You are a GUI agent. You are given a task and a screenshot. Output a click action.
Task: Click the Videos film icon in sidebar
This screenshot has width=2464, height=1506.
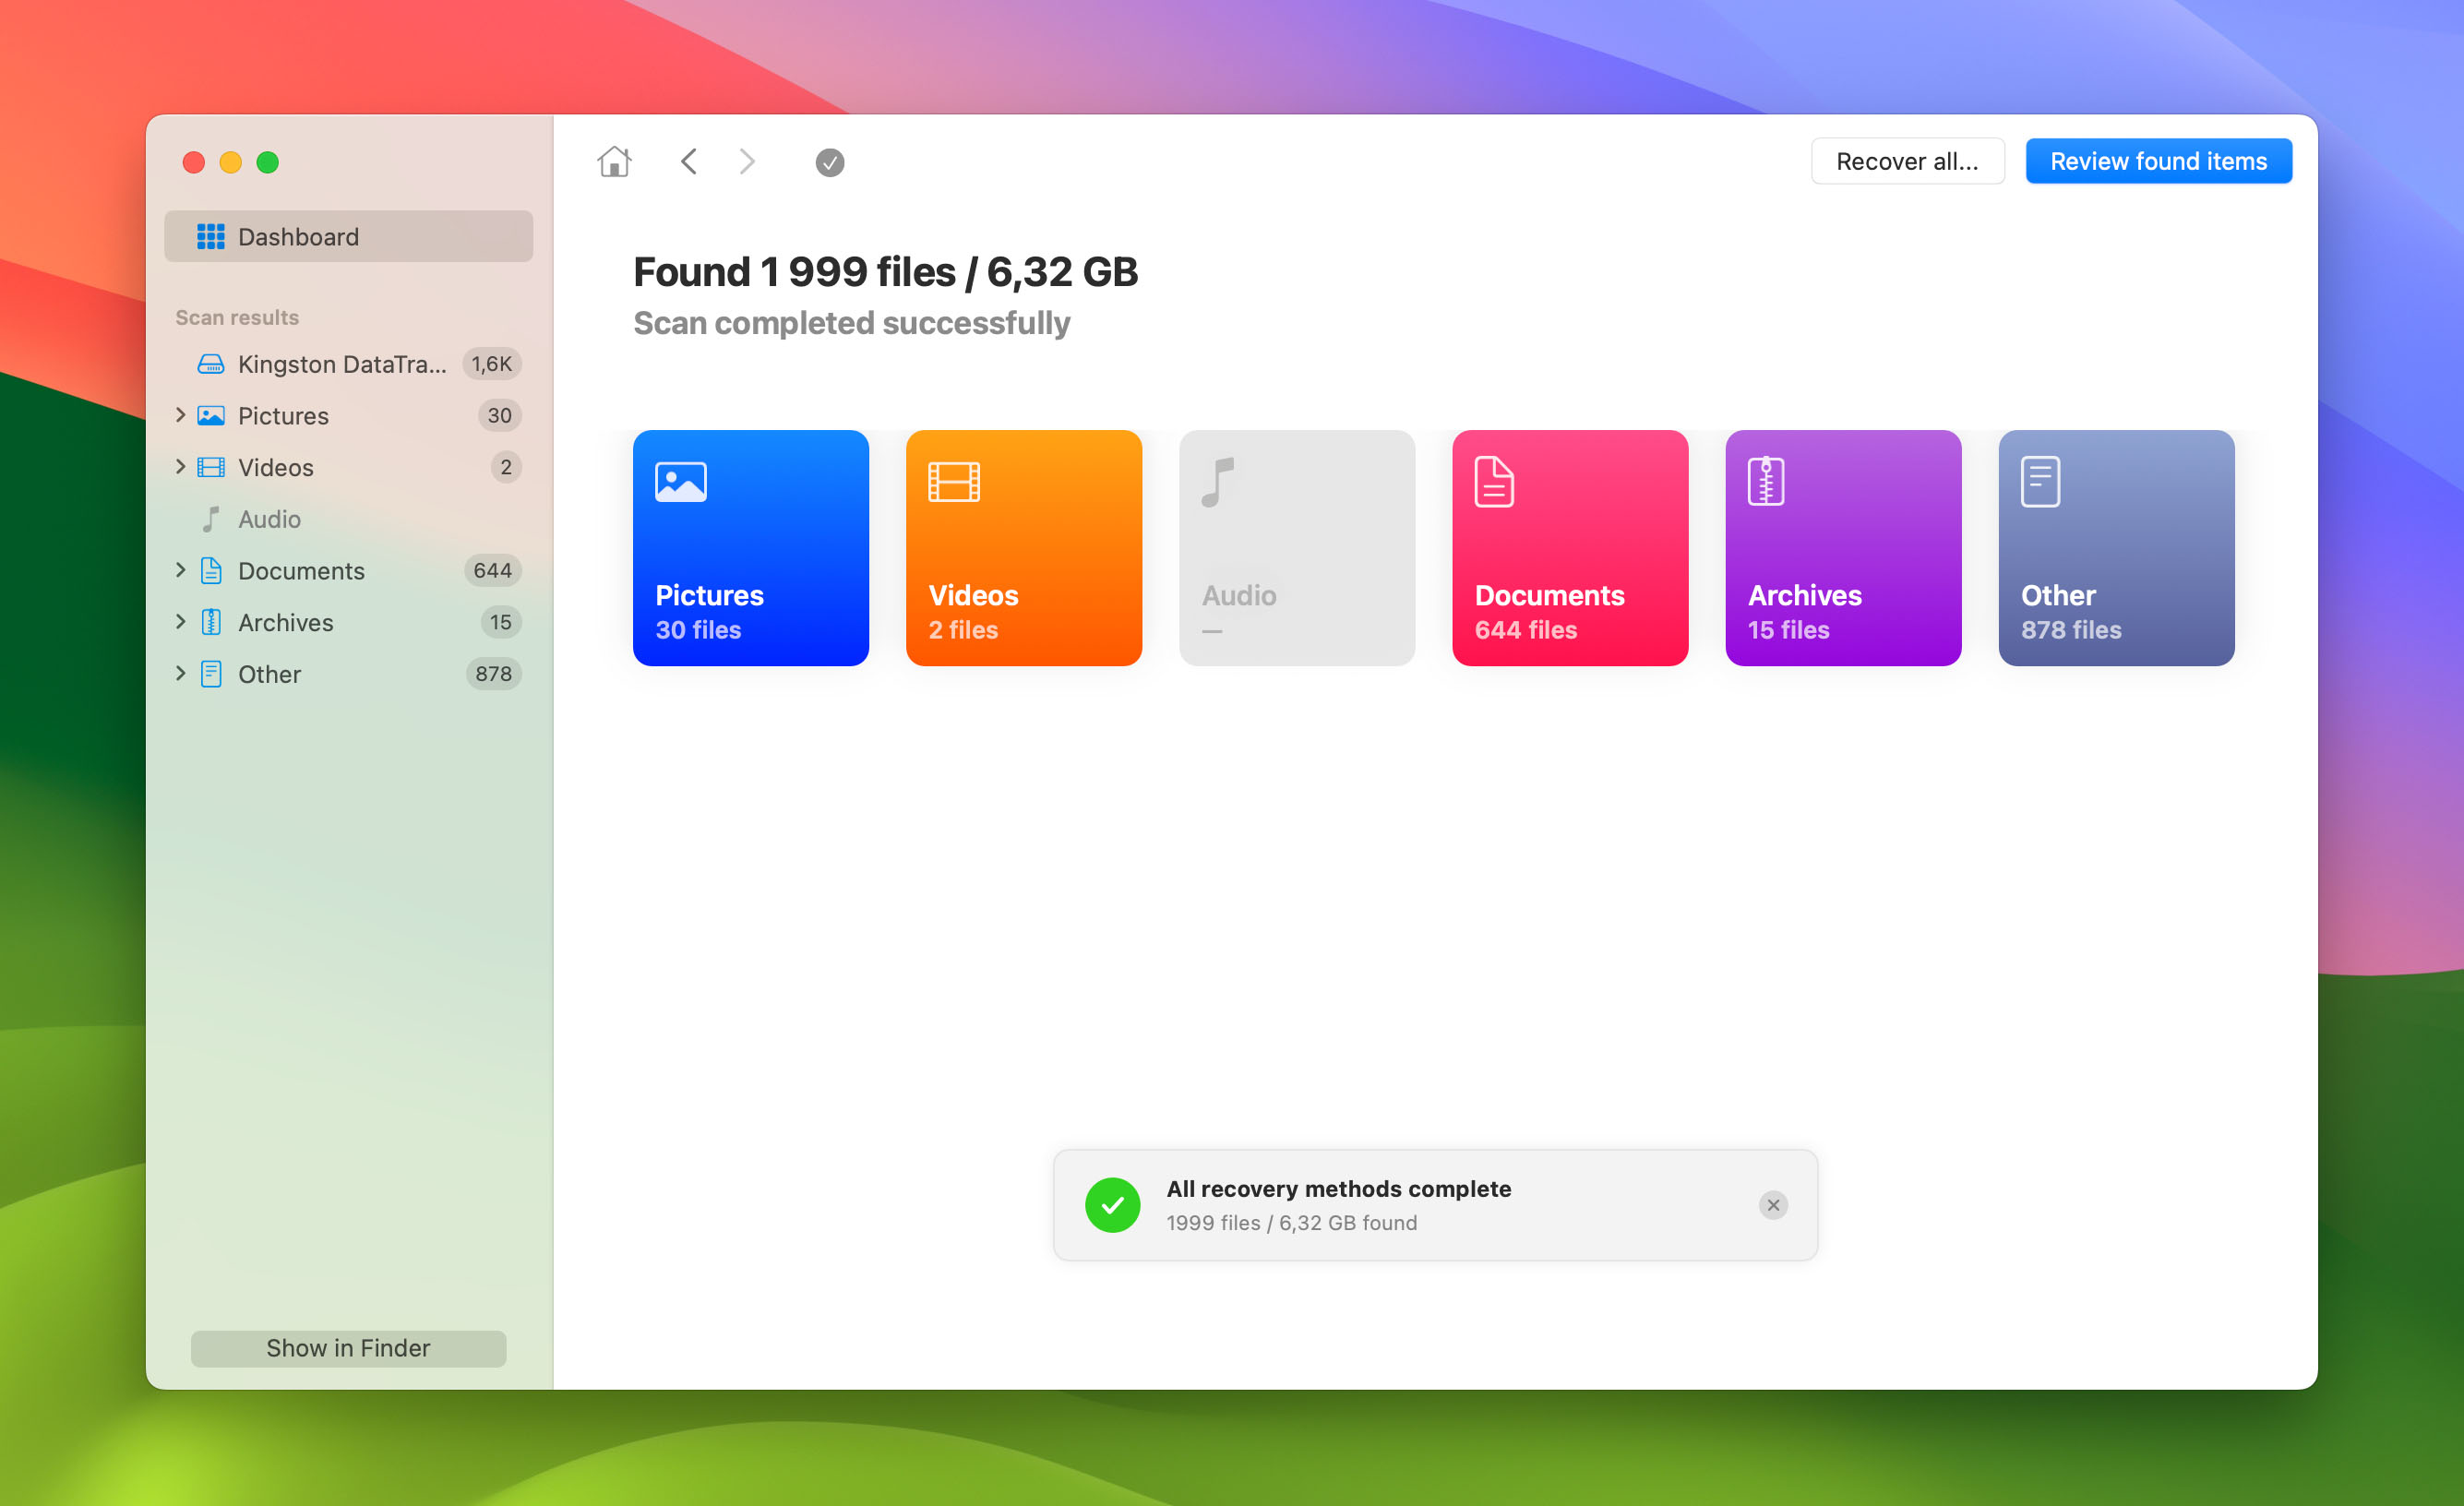[x=210, y=467]
